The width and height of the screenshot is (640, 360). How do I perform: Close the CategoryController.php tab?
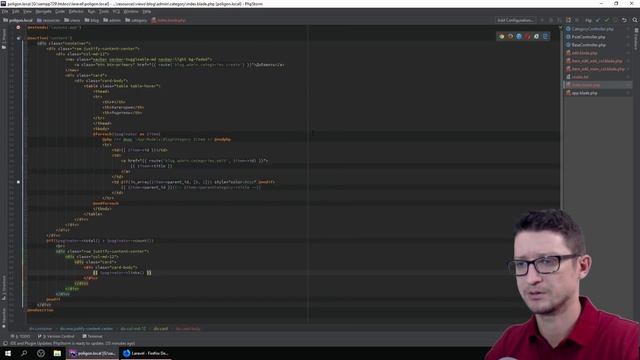629,29
